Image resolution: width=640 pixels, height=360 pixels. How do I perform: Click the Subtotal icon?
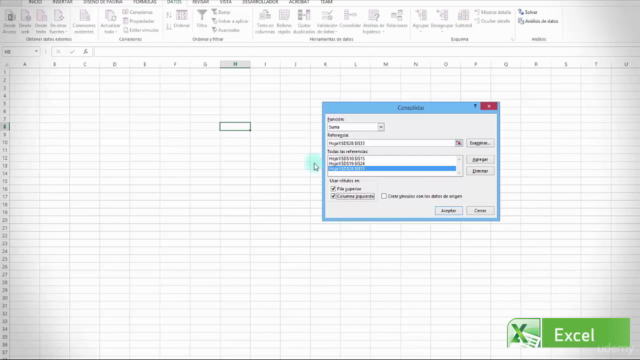tap(463, 19)
